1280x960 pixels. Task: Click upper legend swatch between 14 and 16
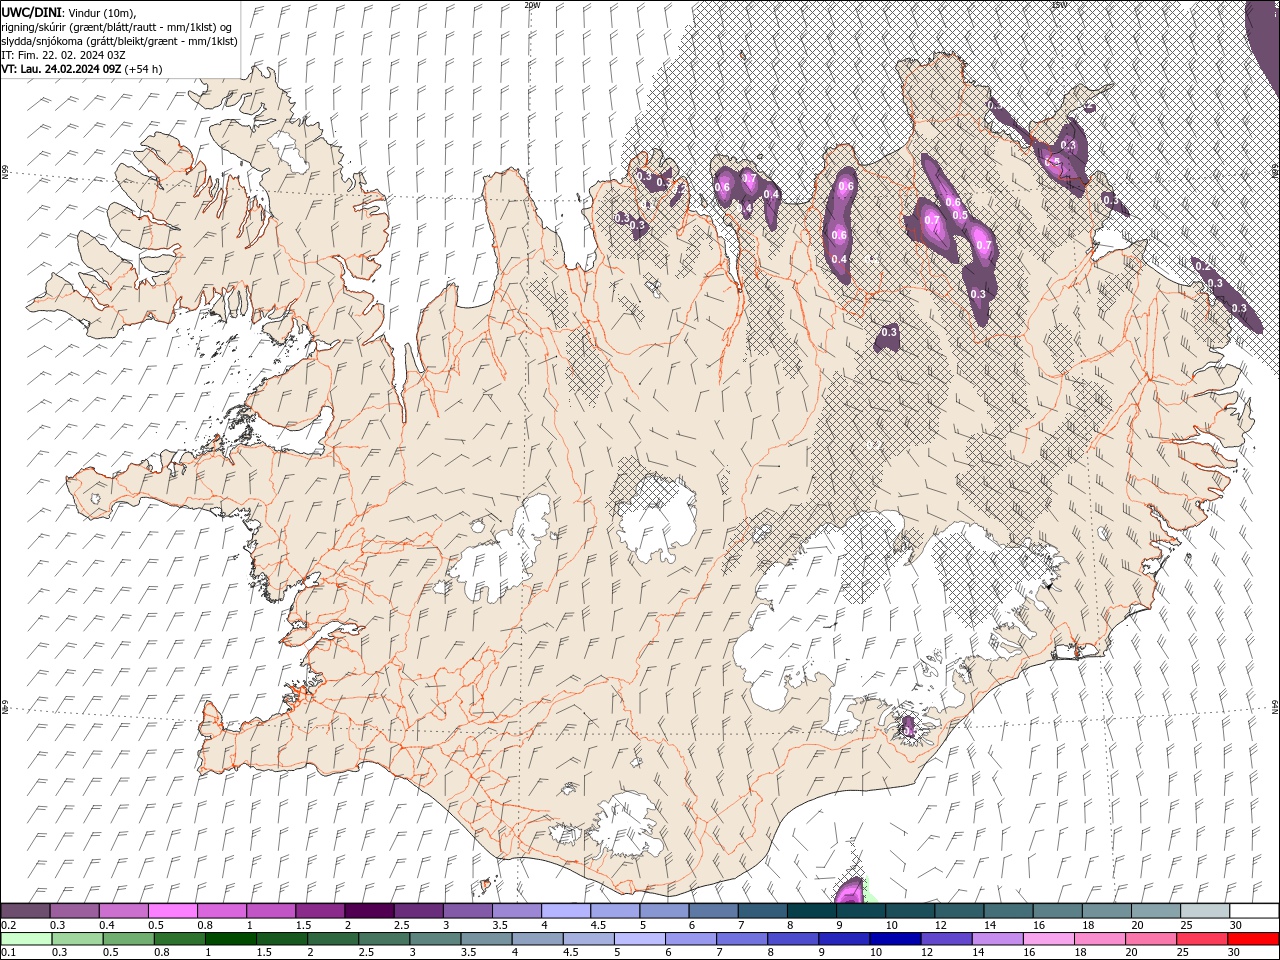1007,911
